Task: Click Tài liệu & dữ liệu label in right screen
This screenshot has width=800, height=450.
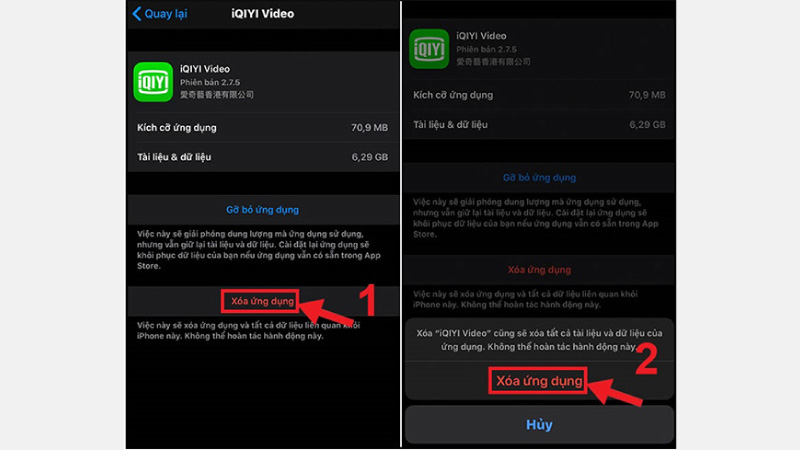Action: [x=450, y=124]
